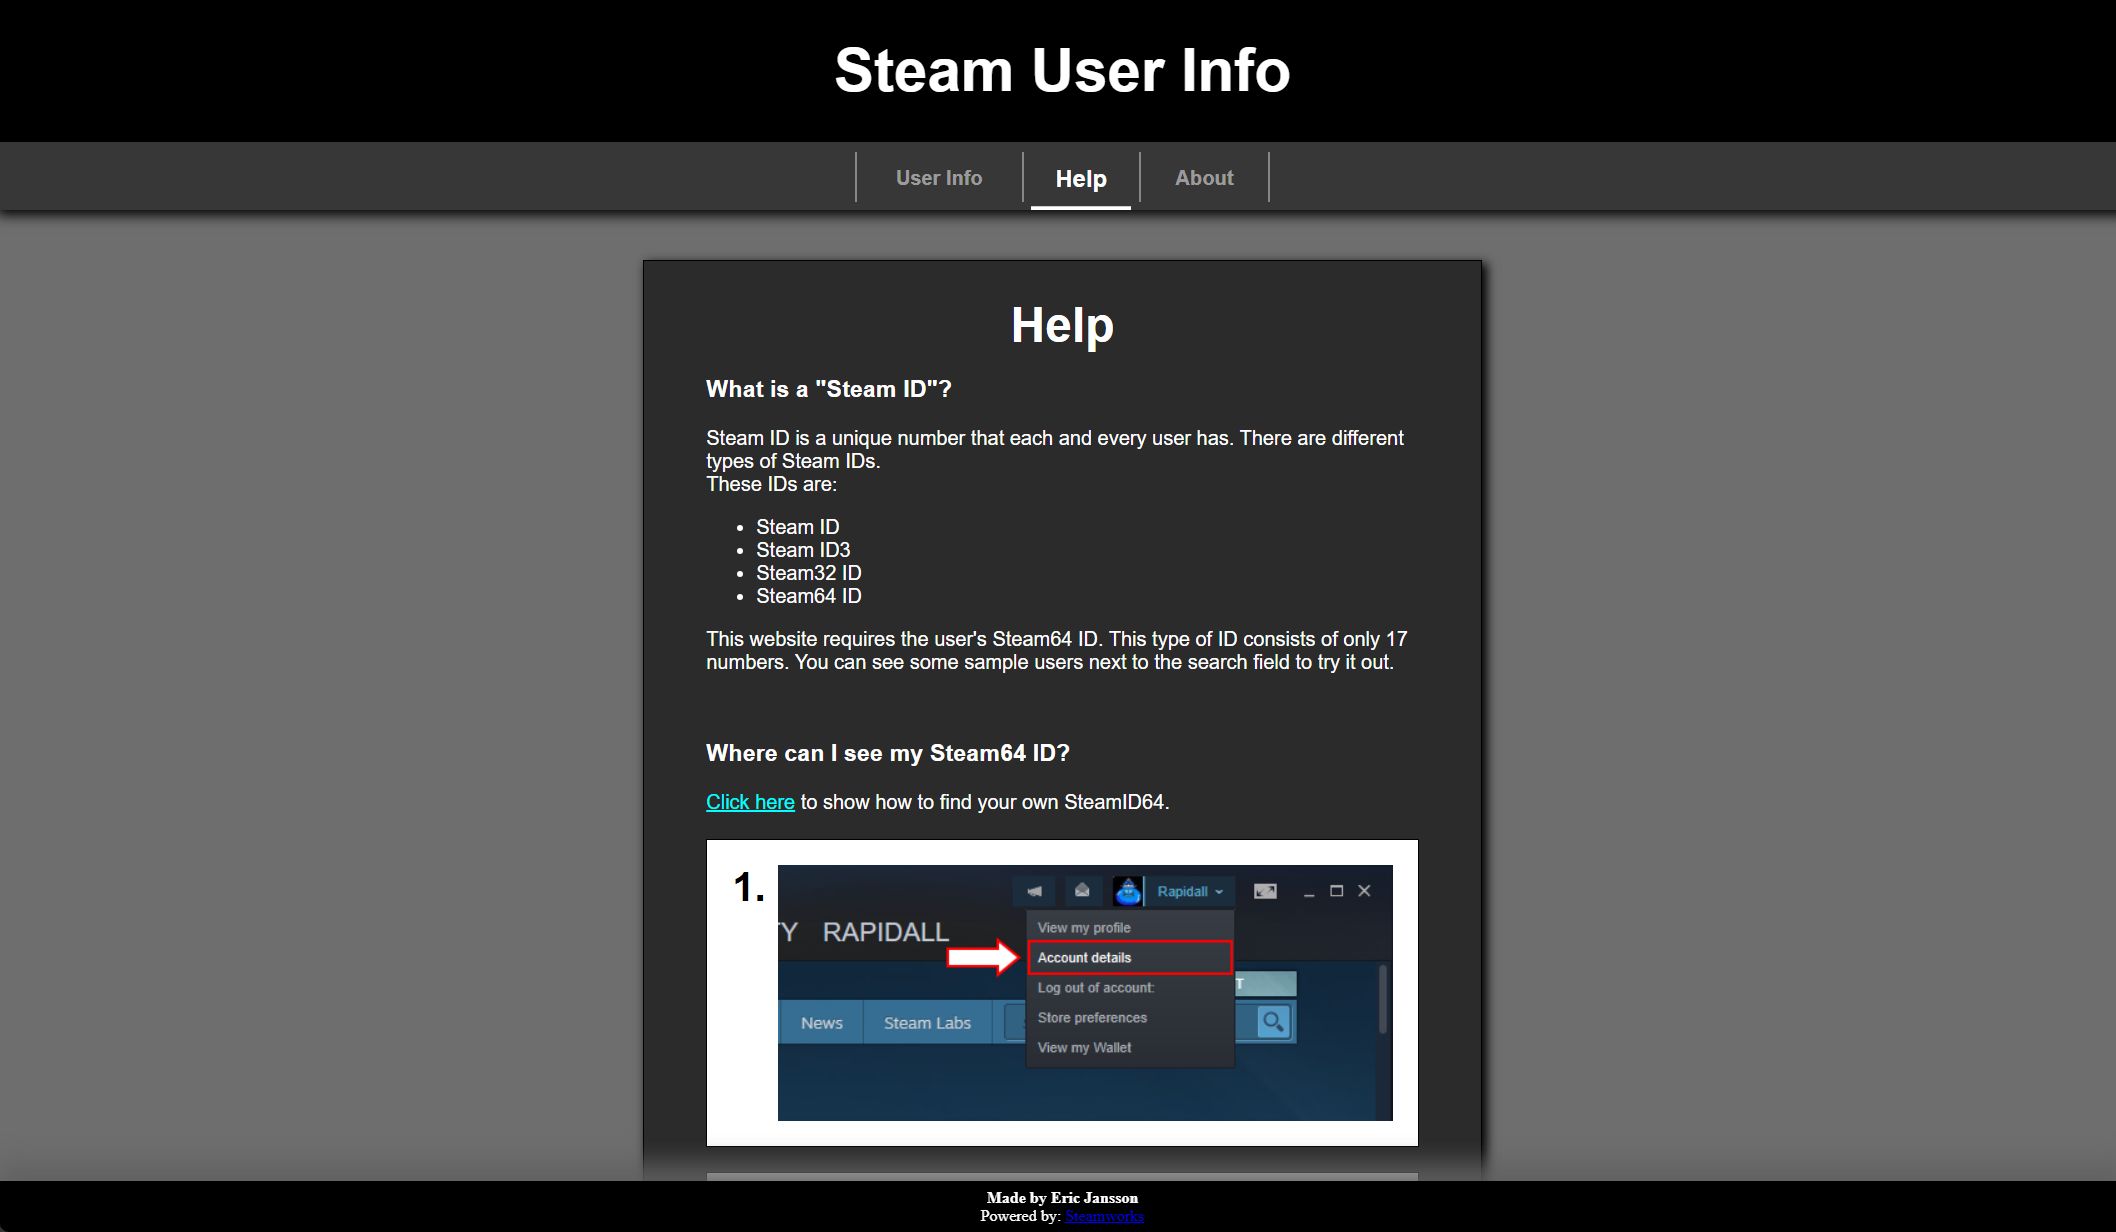This screenshot has height=1232, width=2116.
Task: Select the 'What is a "Steam ID"?' heading
Action: pyautogui.click(x=829, y=389)
